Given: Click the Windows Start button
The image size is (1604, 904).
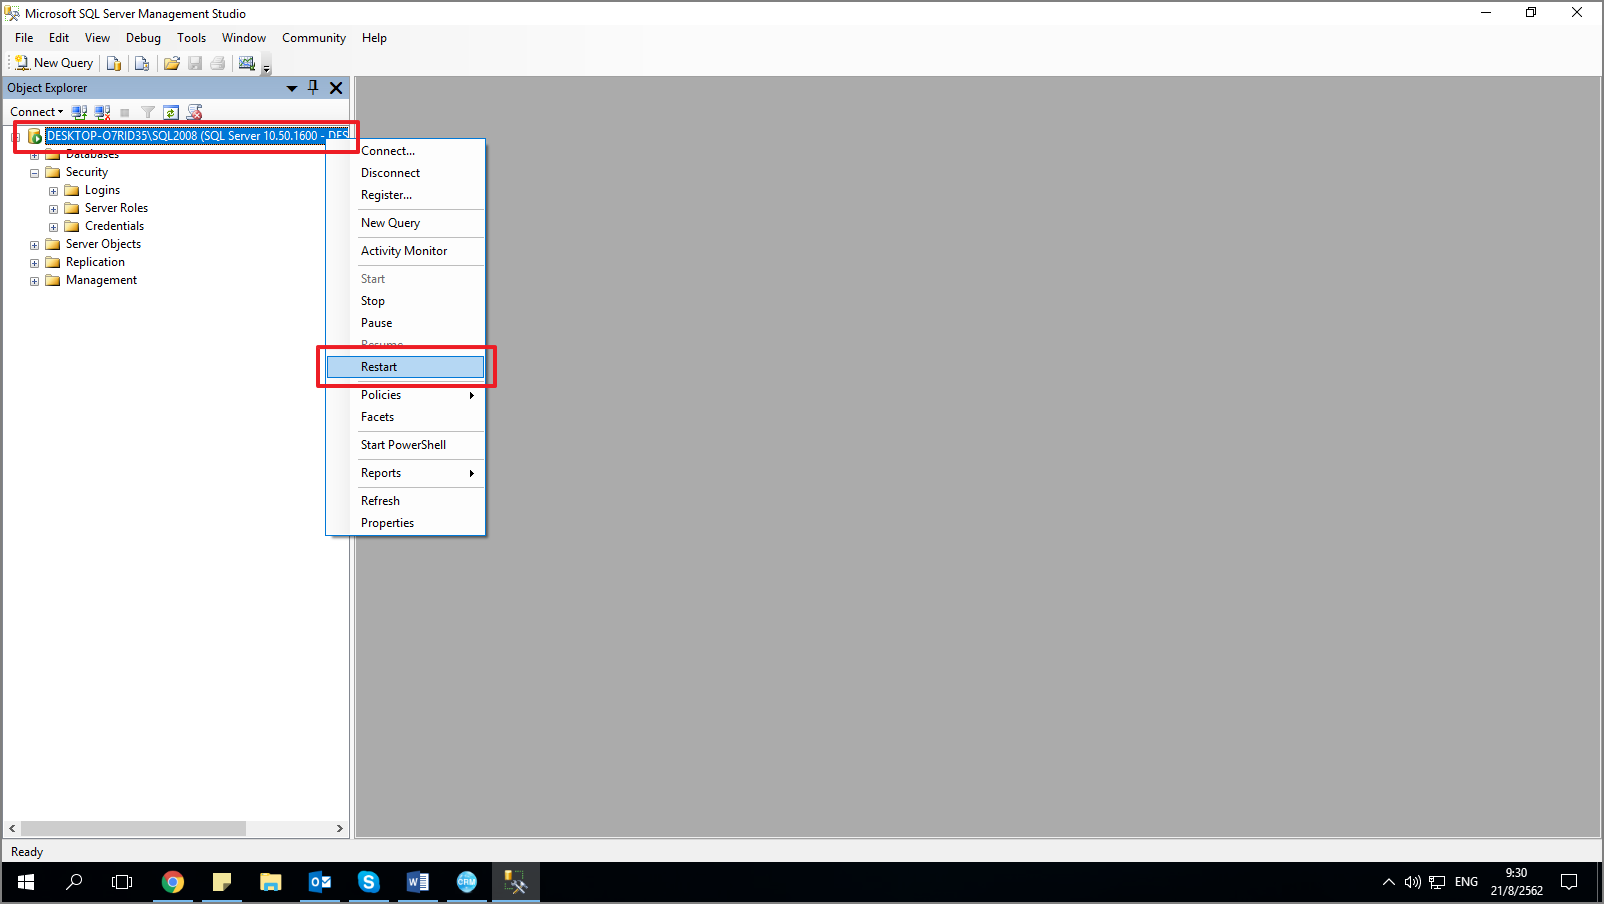Looking at the screenshot, I should point(26,882).
